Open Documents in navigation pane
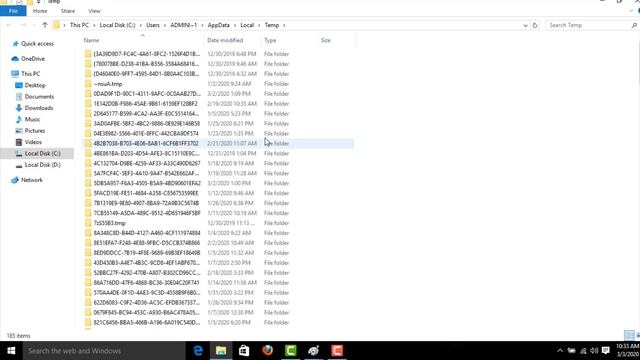Viewport: 640px width, 360px height. point(39,97)
